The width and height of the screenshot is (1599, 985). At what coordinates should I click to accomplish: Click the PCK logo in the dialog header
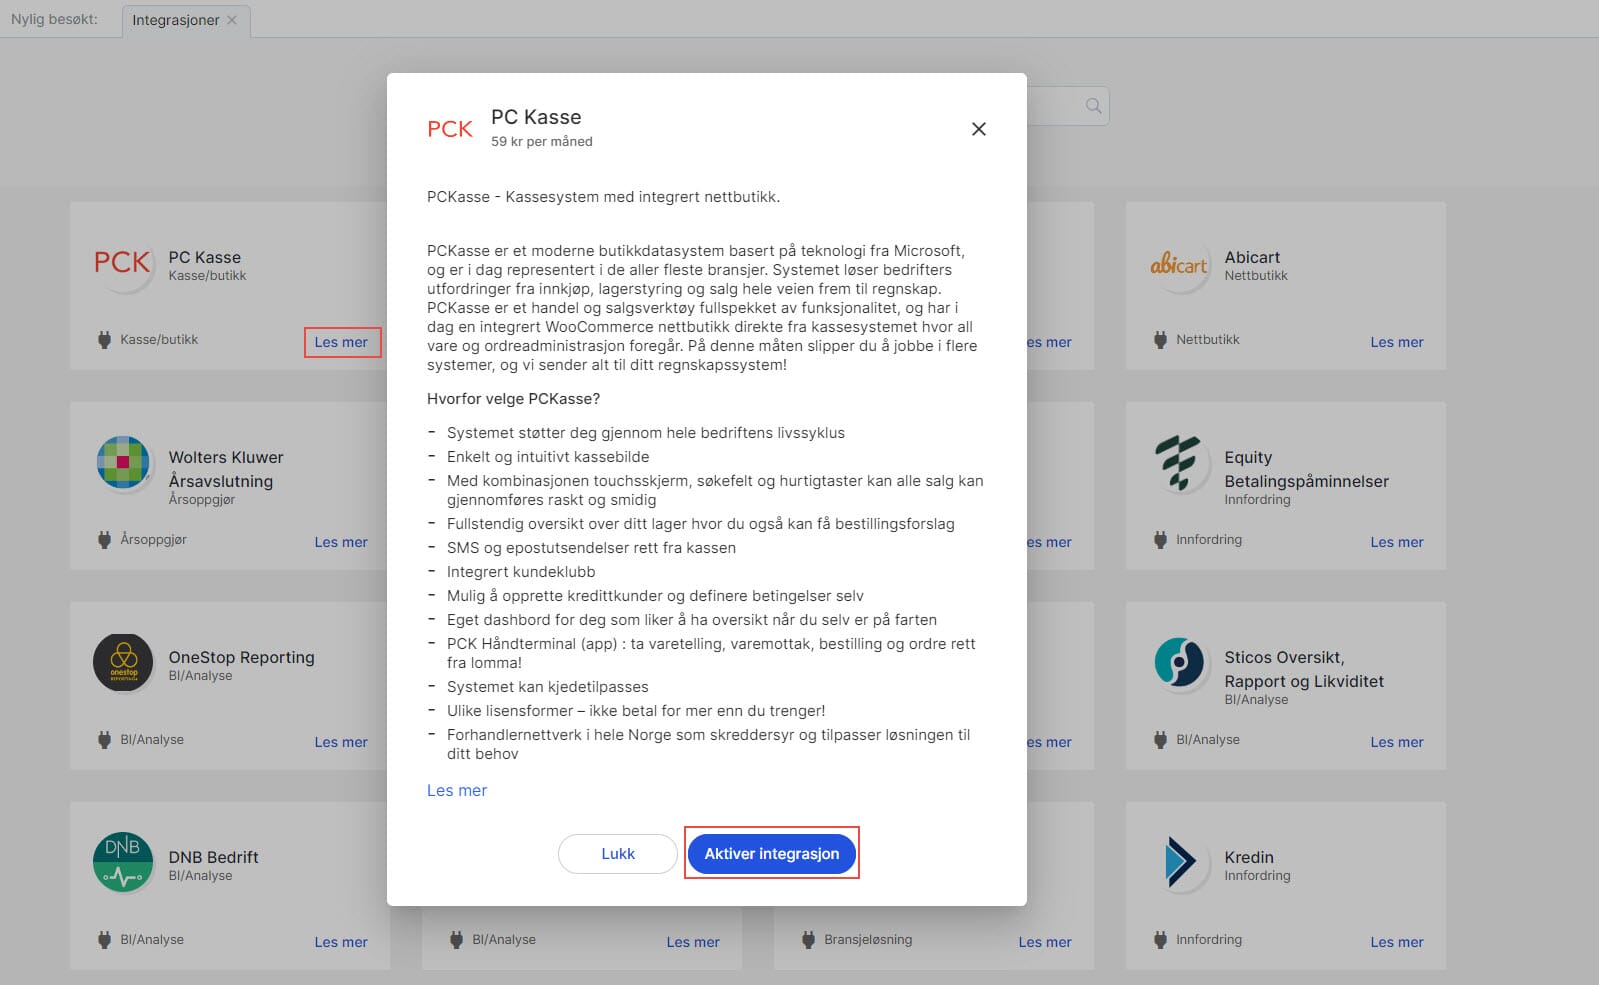(450, 129)
